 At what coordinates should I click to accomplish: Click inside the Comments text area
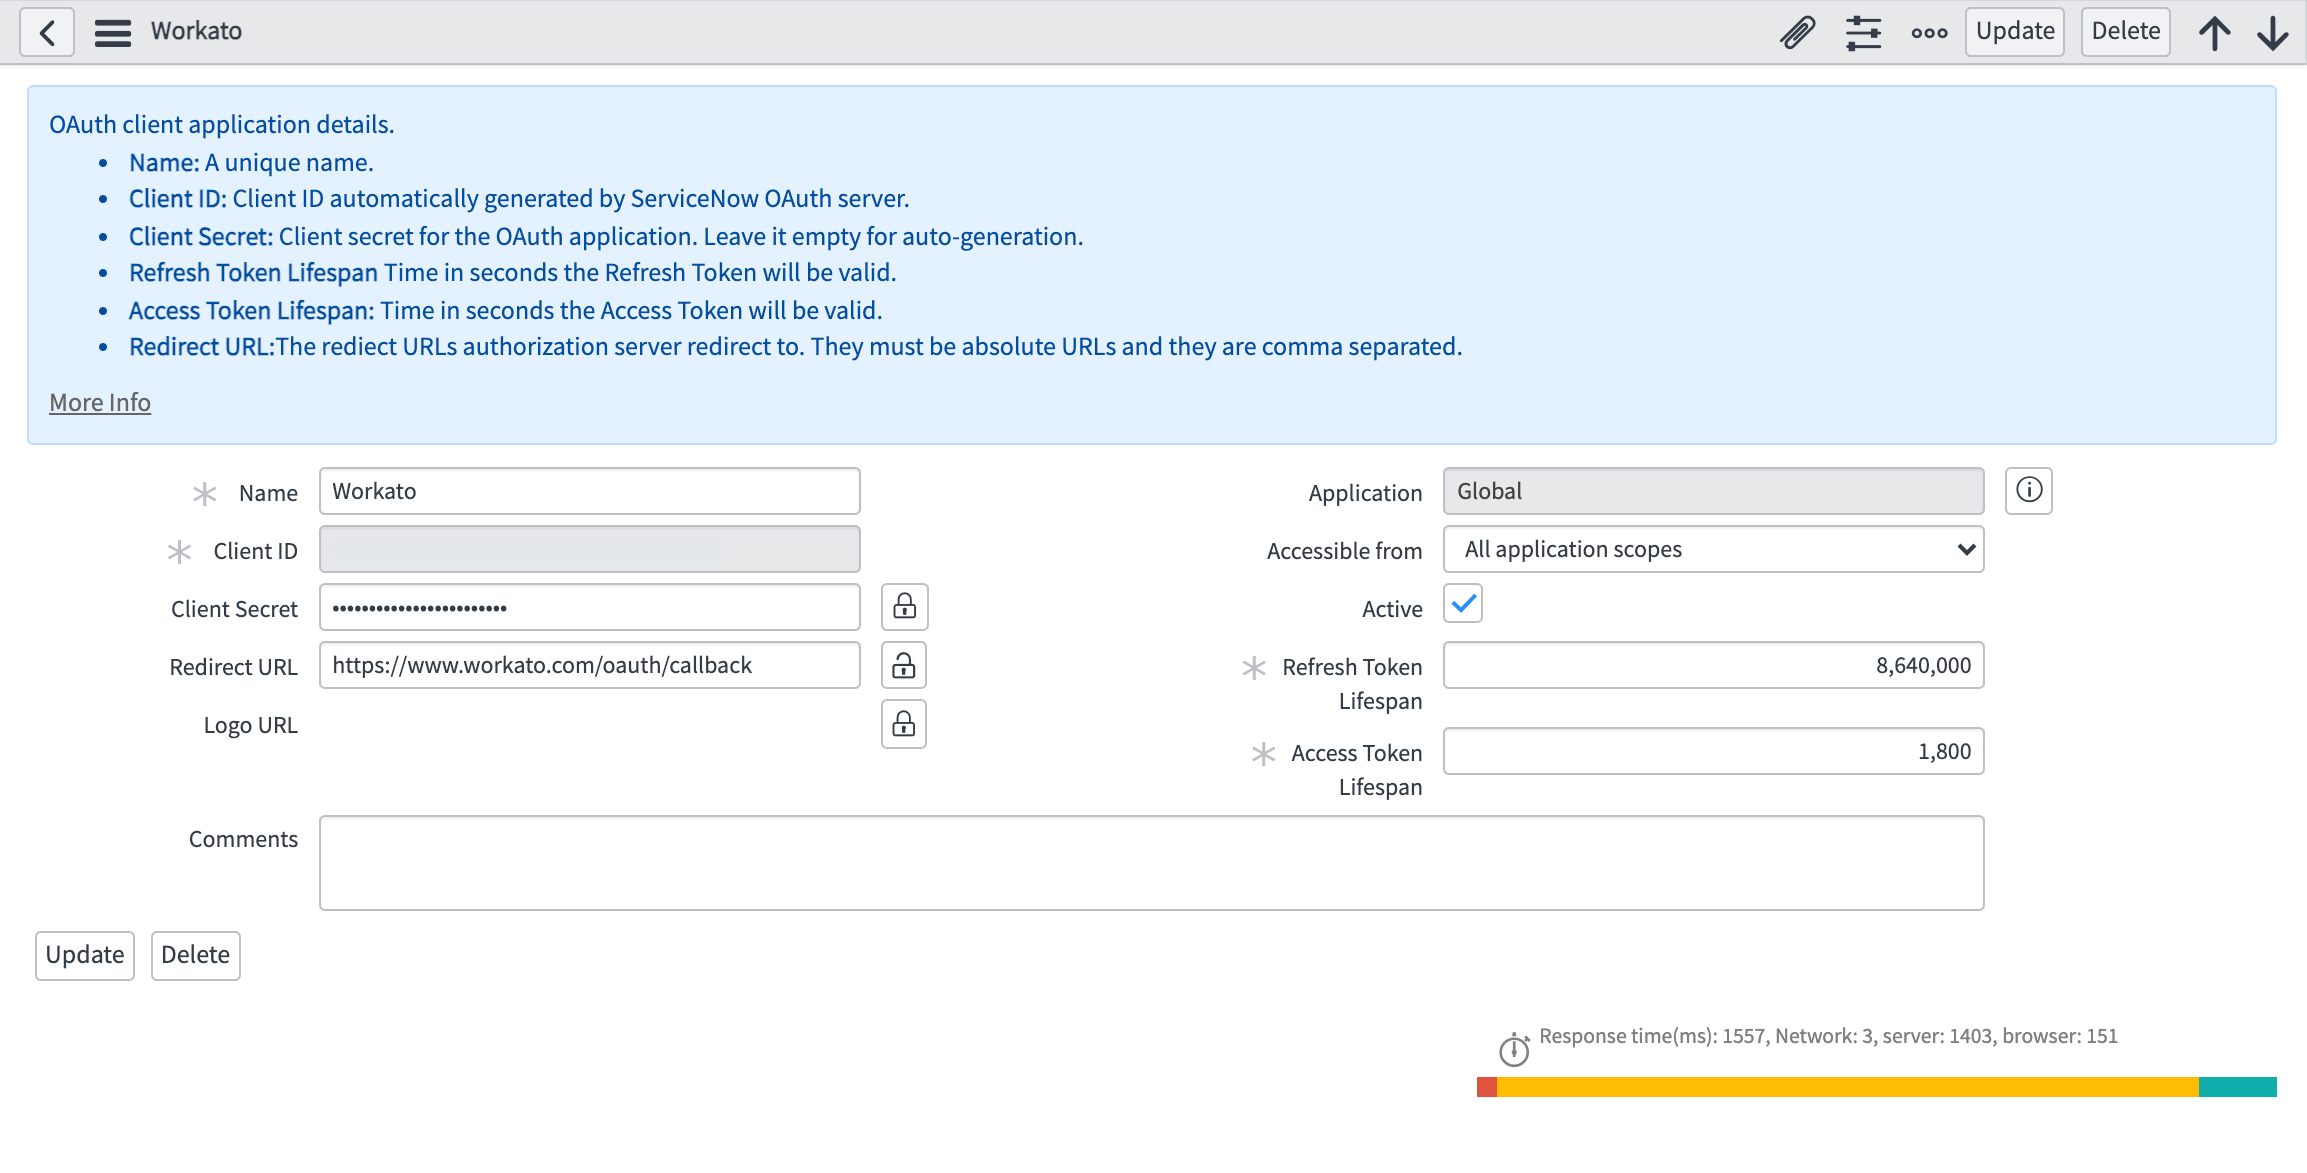point(1150,862)
